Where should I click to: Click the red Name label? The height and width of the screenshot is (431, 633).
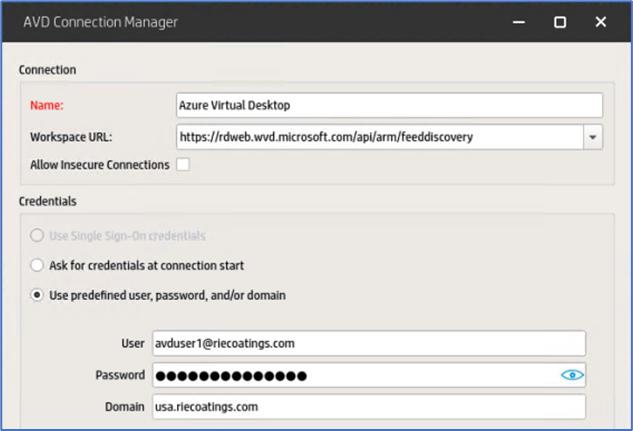click(47, 105)
